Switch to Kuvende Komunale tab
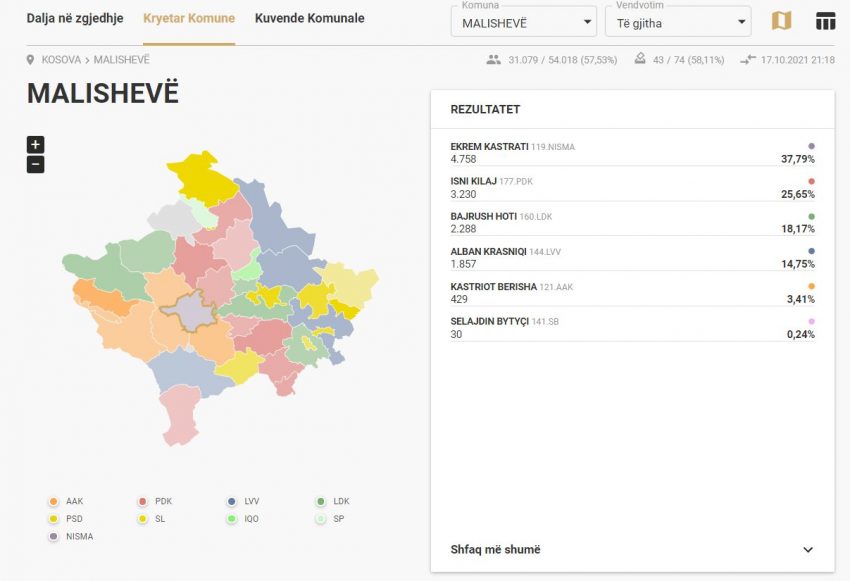The width and height of the screenshot is (850, 581). pyautogui.click(x=309, y=19)
